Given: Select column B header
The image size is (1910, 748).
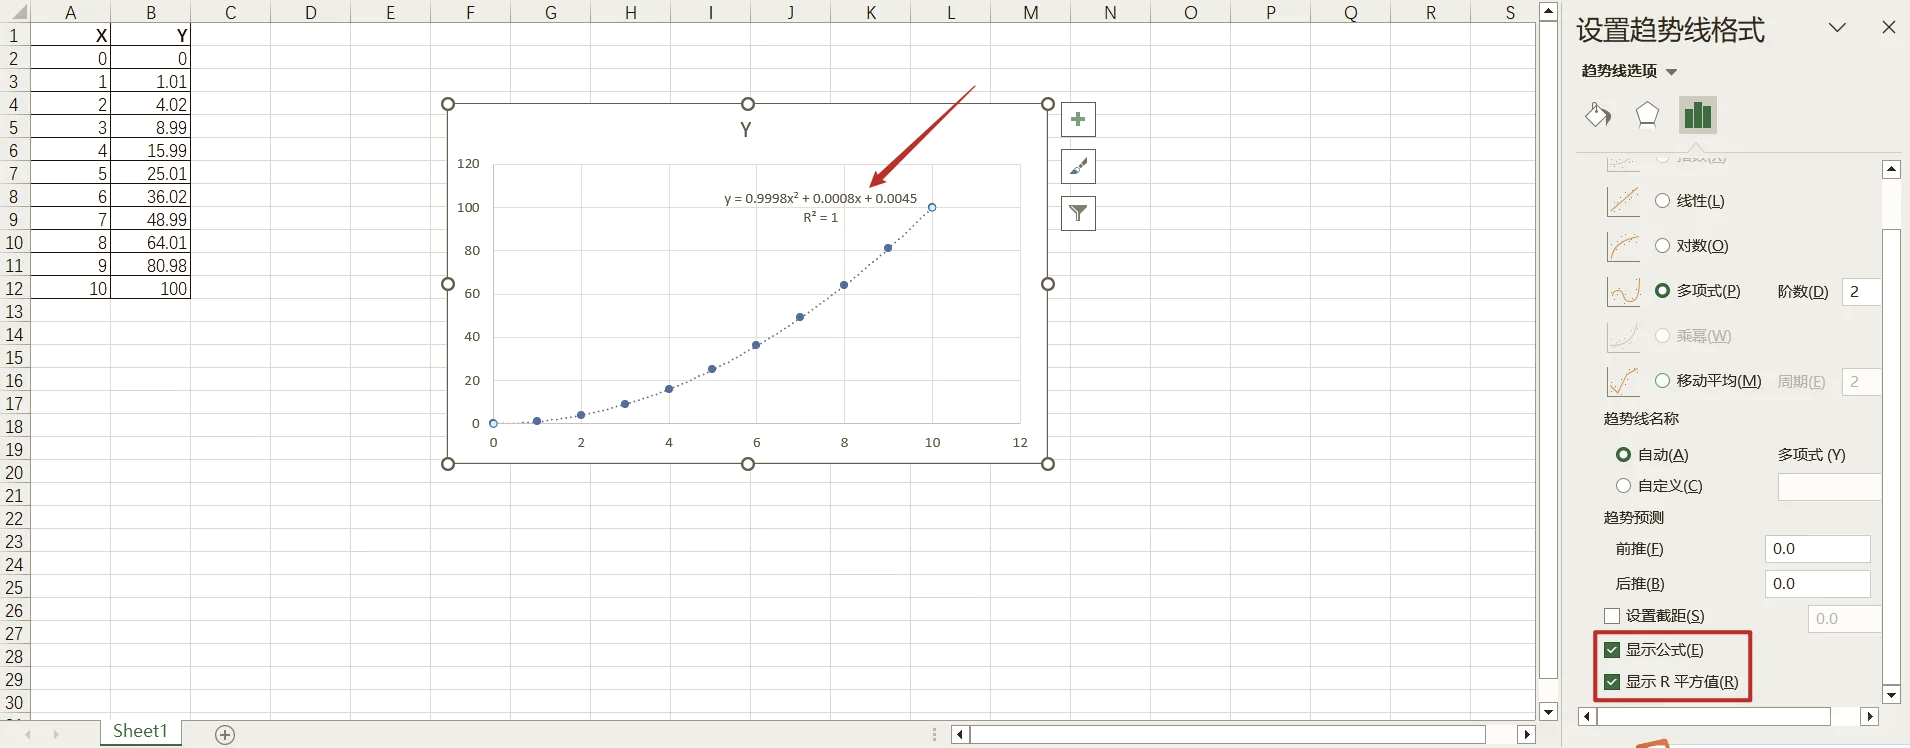Looking at the screenshot, I should [150, 12].
